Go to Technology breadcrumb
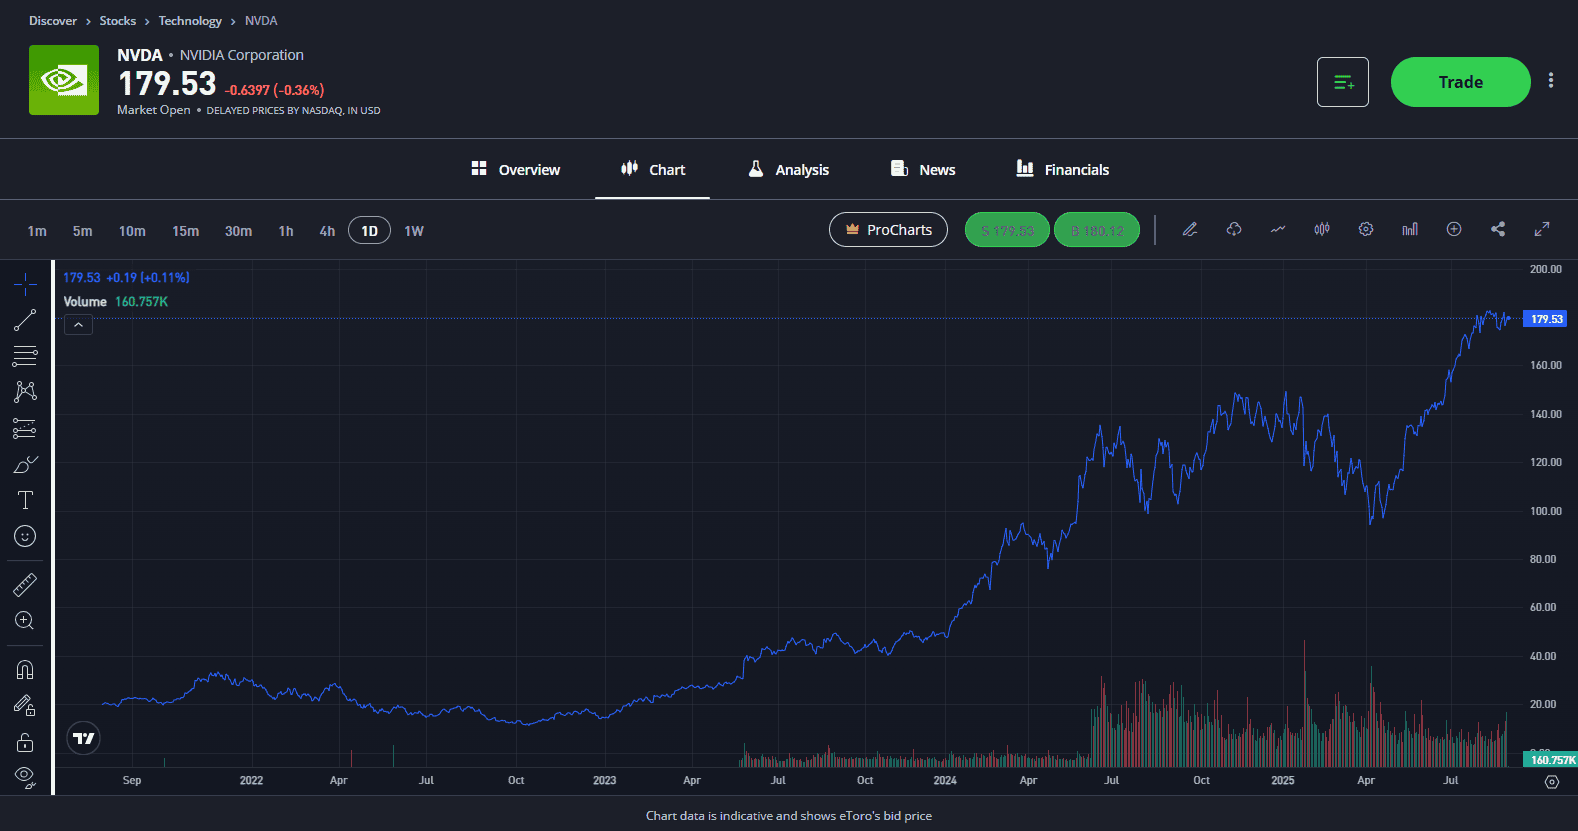Screen dimensions: 1578x831 190,21
